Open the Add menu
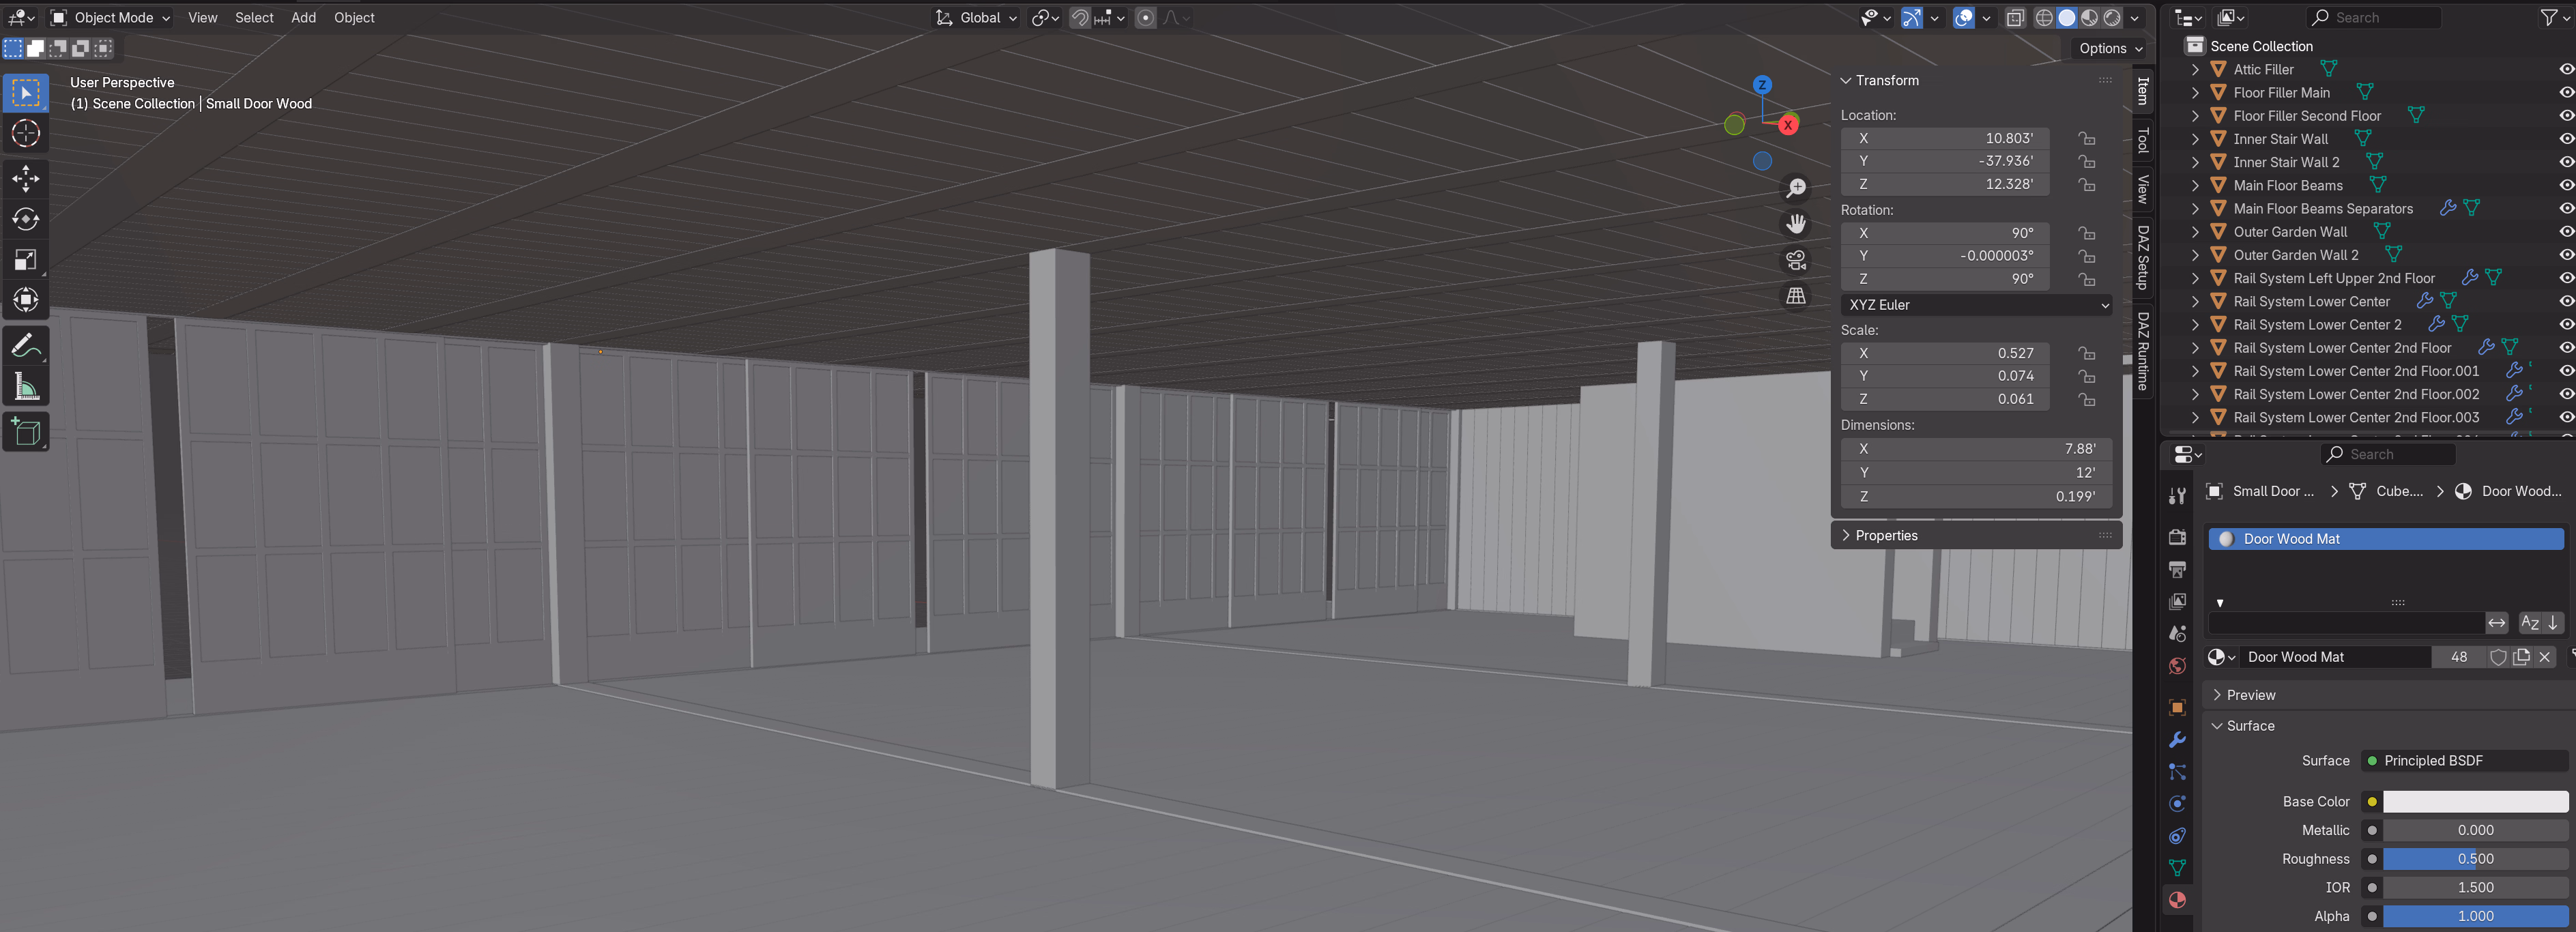Viewport: 2576px width, 932px height. [x=303, y=17]
